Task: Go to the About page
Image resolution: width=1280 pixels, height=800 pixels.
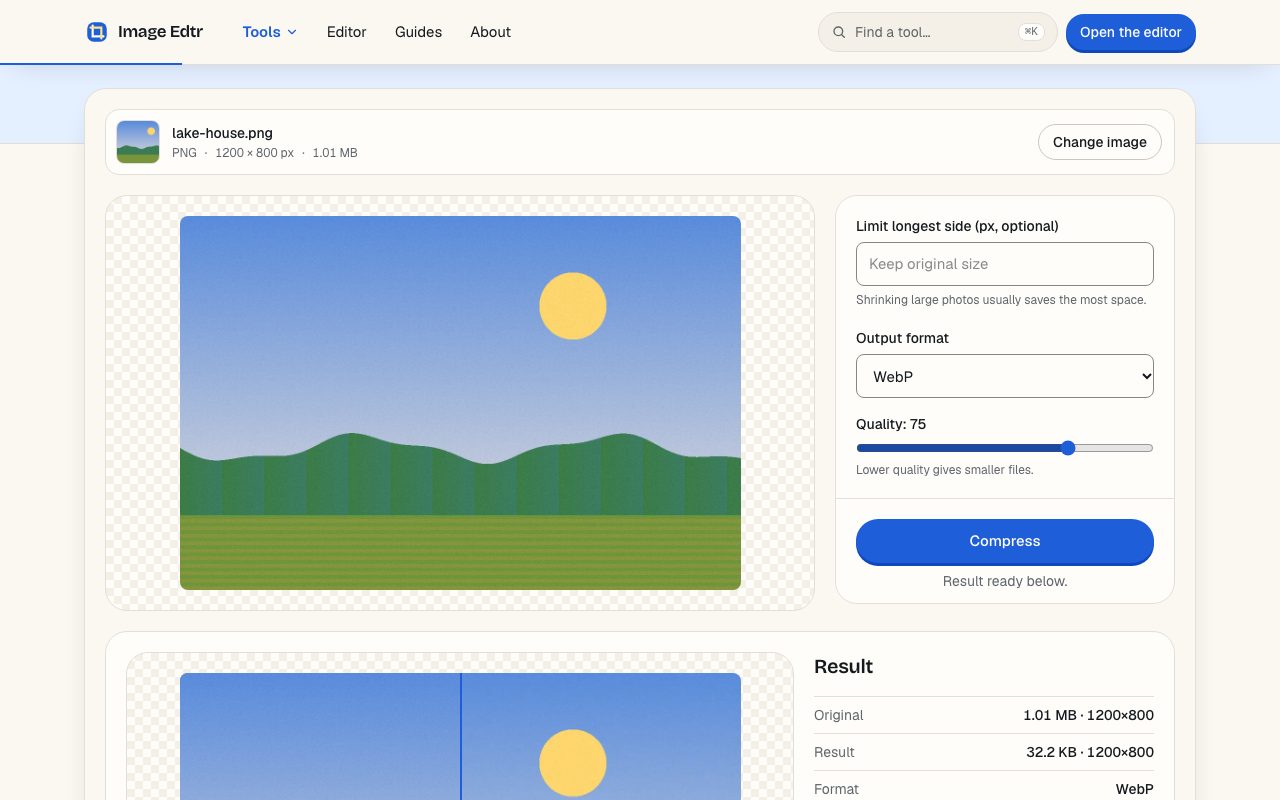Action: coord(491,32)
